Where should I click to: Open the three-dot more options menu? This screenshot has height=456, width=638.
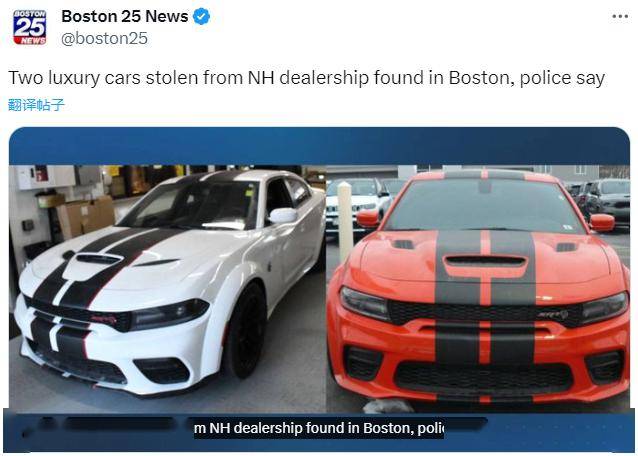pyautogui.click(x=620, y=17)
